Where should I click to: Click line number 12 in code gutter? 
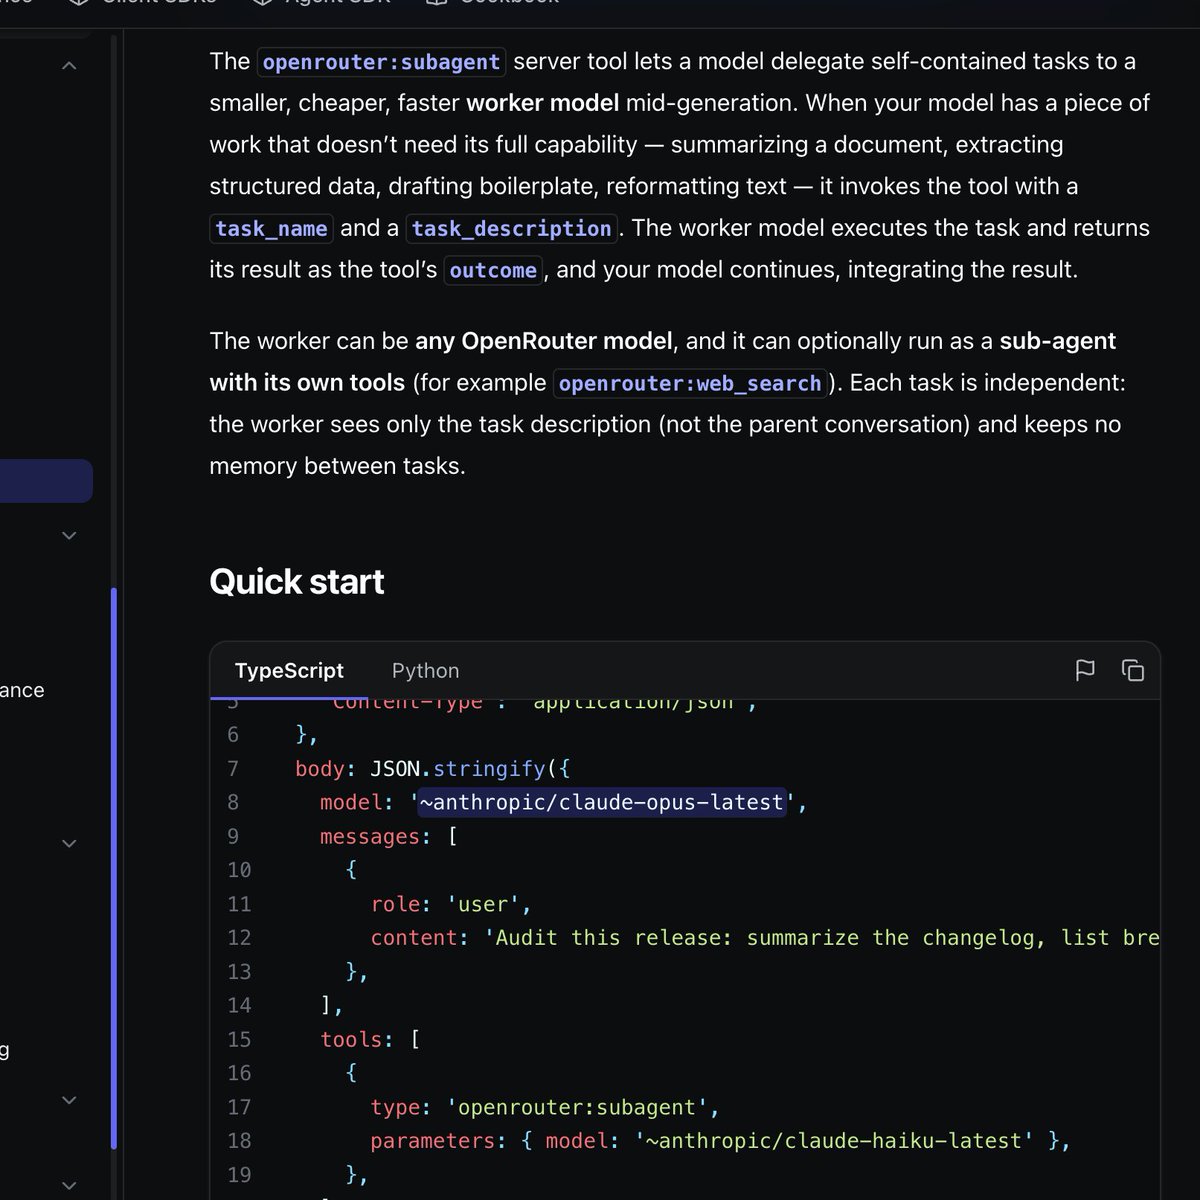click(239, 938)
